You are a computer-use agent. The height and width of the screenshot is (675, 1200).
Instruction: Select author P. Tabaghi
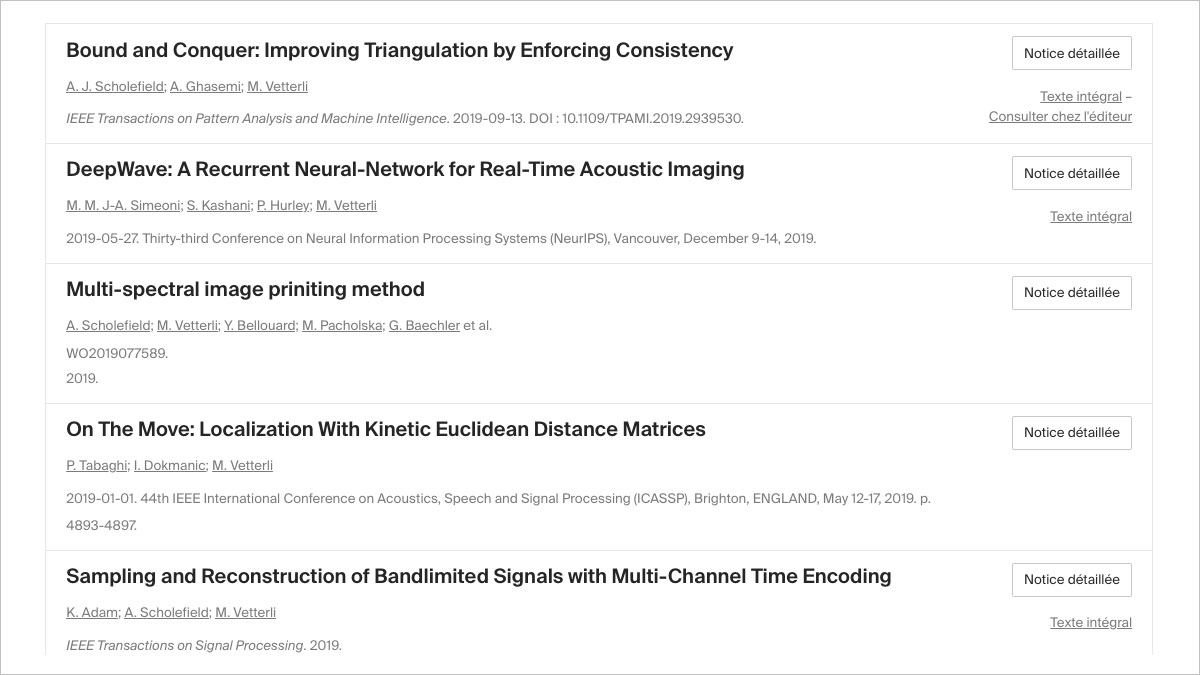coord(96,465)
